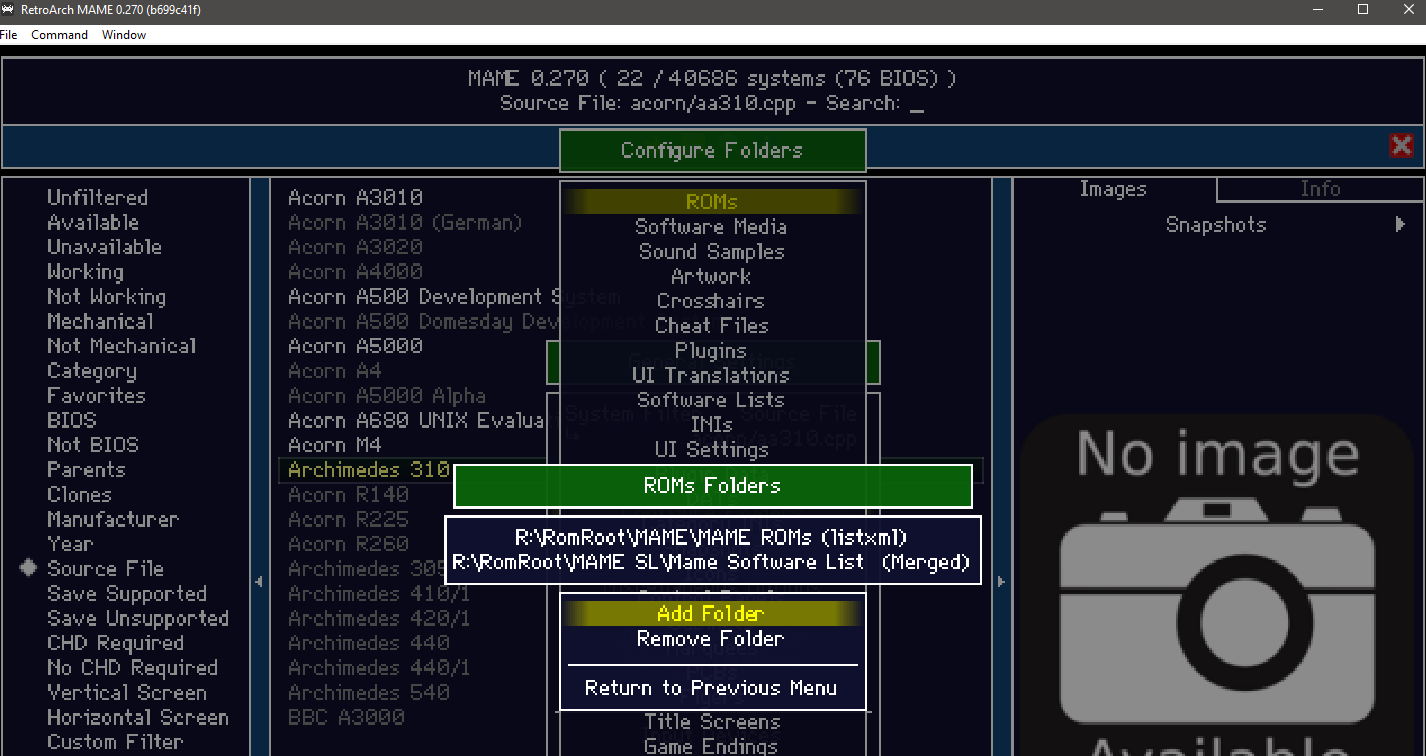Select Acorn M4 system
The height and width of the screenshot is (756, 1426).
point(334,445)
